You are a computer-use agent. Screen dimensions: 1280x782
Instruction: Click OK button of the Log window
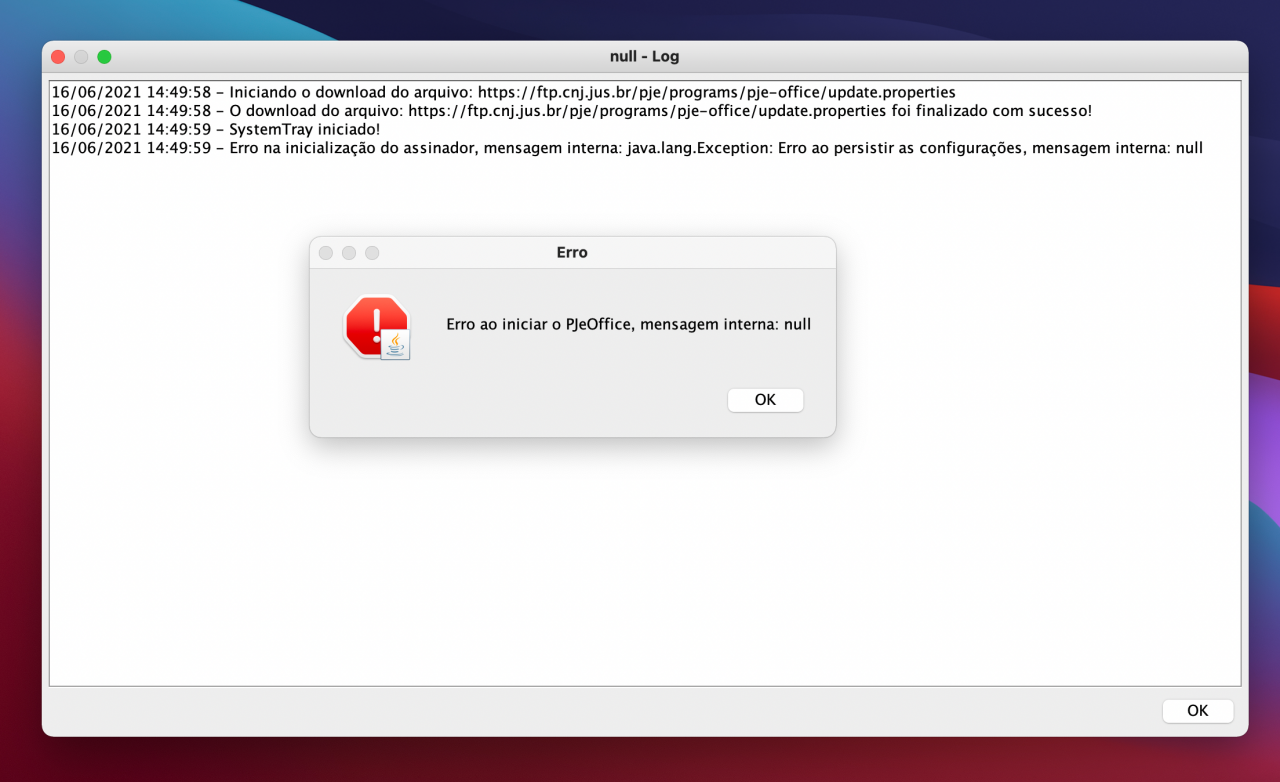(x=1197, y=711)
